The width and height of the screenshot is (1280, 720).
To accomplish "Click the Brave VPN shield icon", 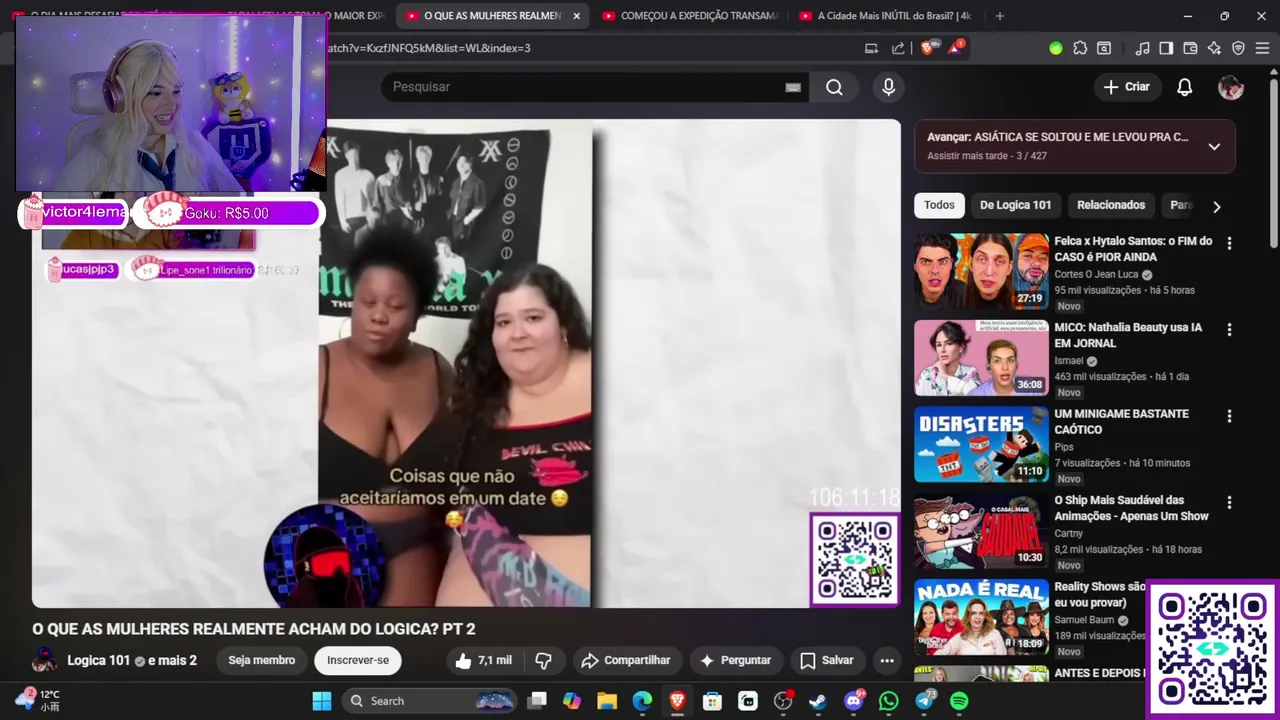I will (1238, 48).
